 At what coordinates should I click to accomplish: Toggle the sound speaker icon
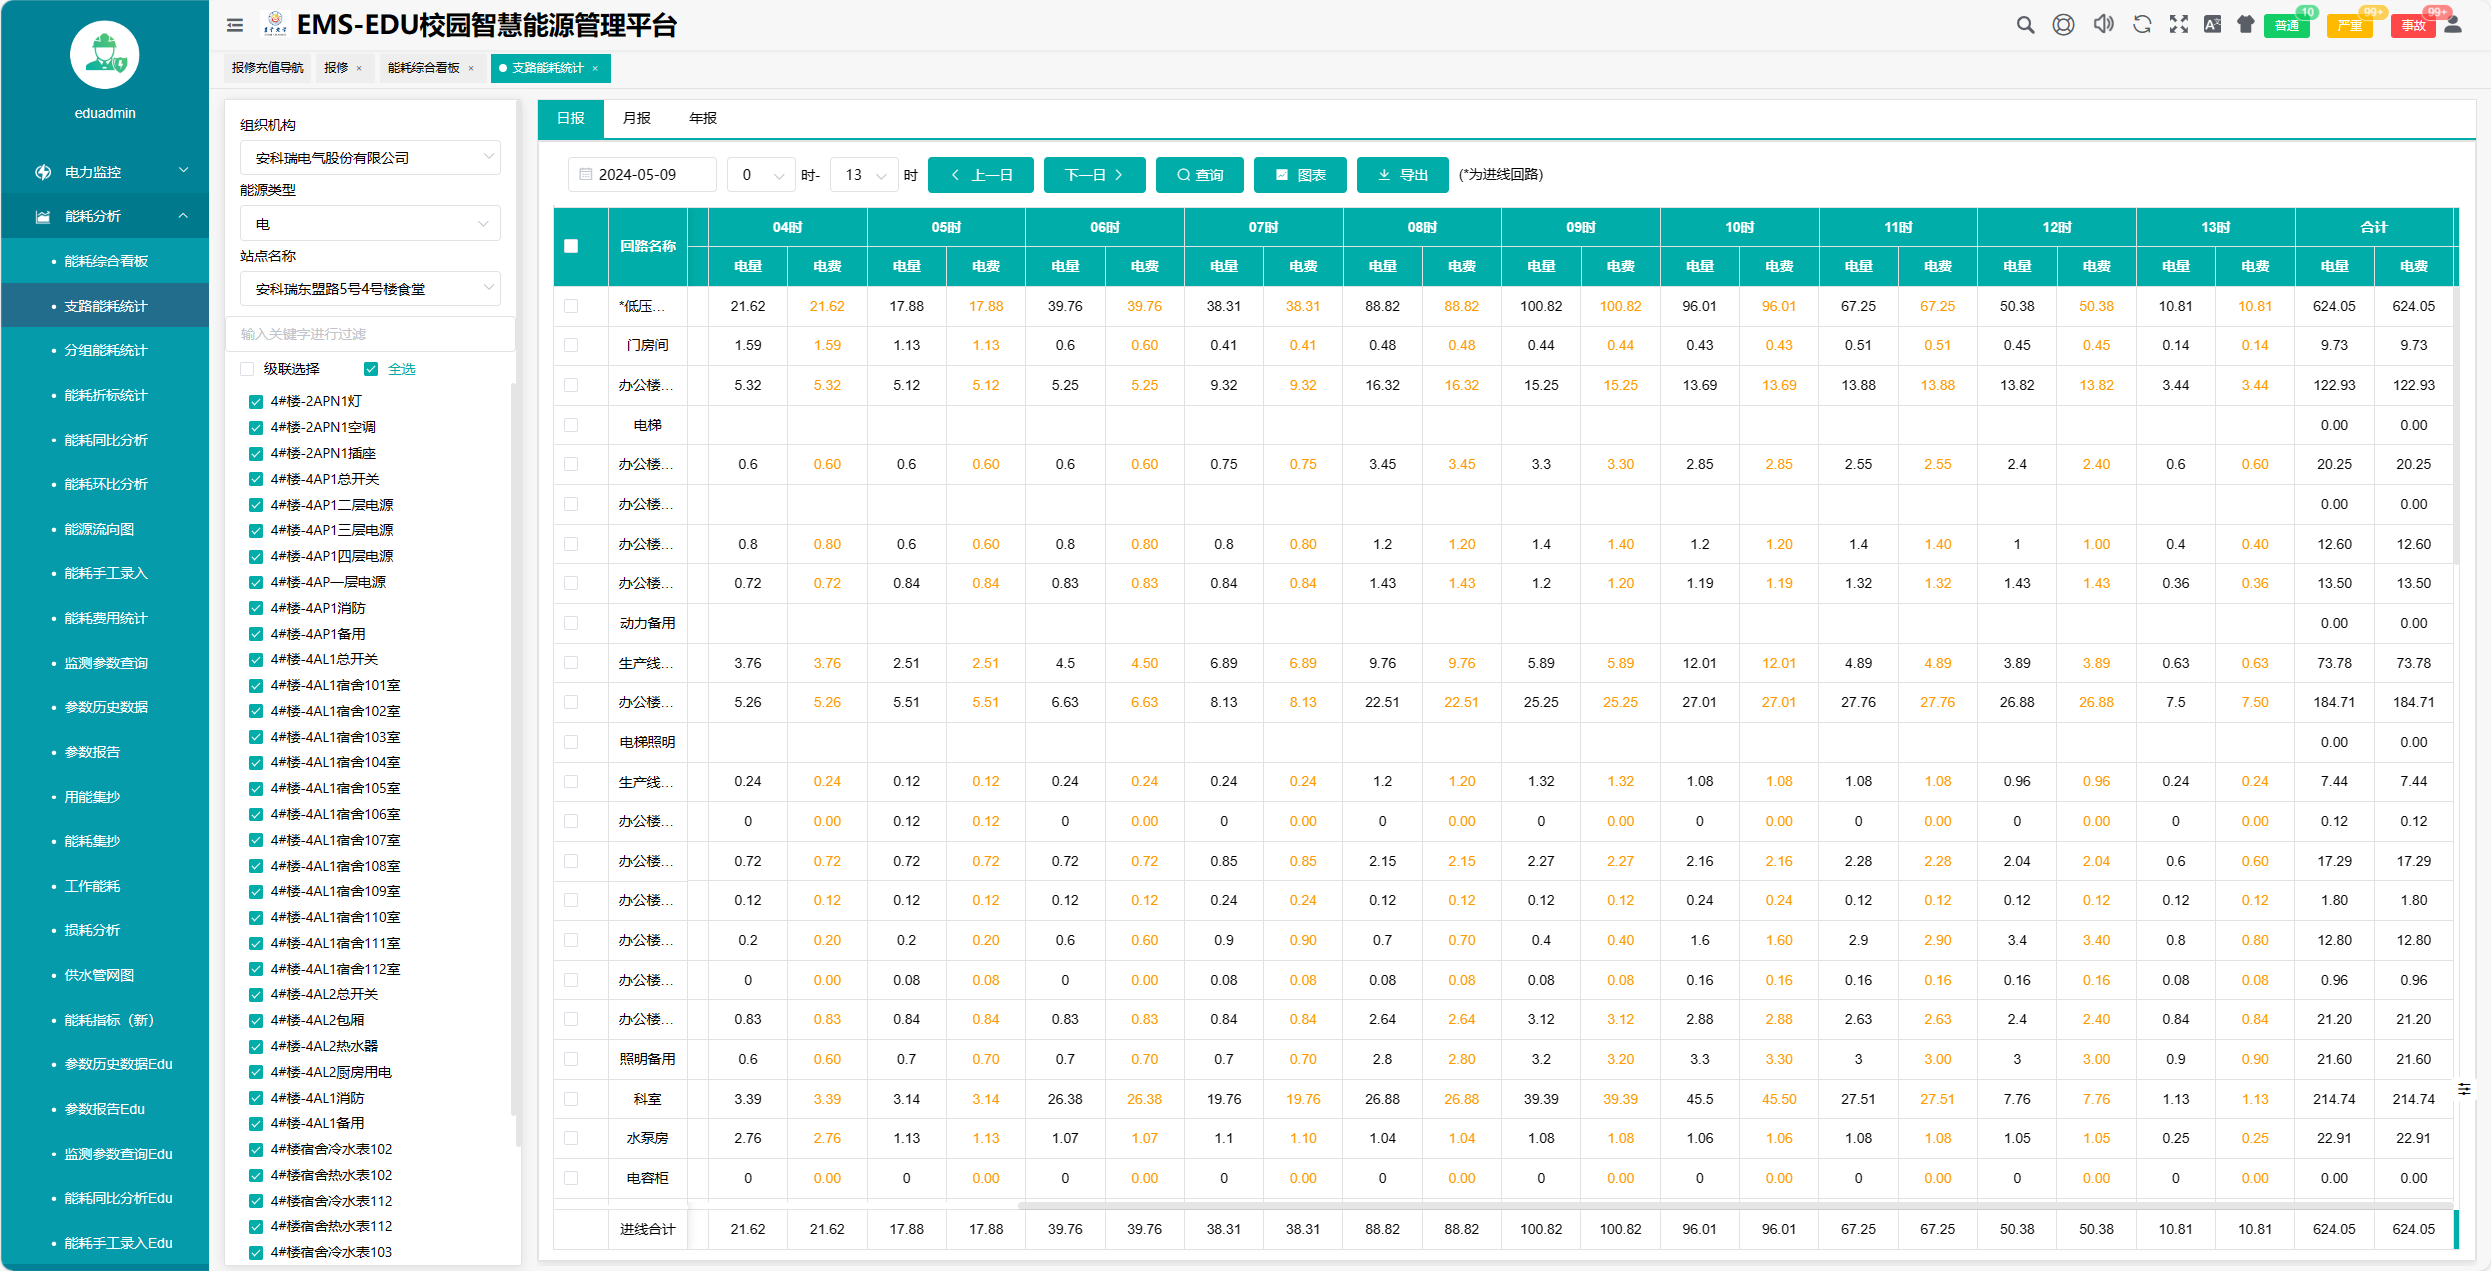[2103, 25]
